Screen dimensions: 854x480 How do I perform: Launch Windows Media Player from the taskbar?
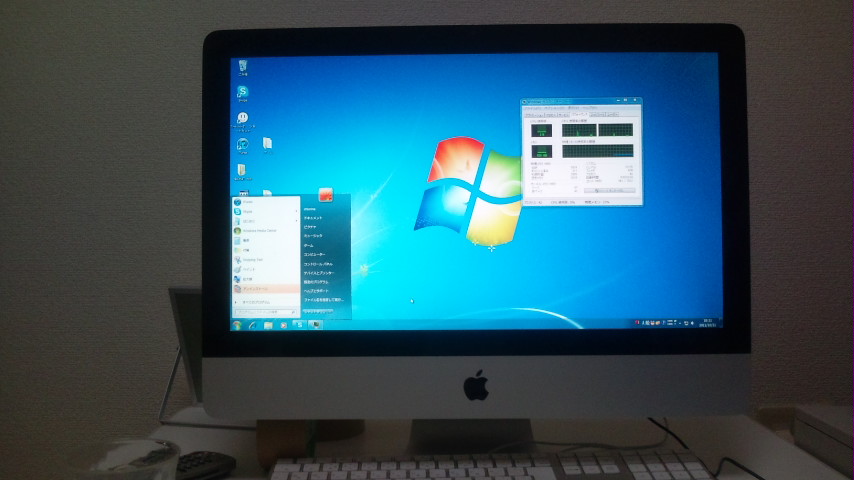[x=283, y=325]
